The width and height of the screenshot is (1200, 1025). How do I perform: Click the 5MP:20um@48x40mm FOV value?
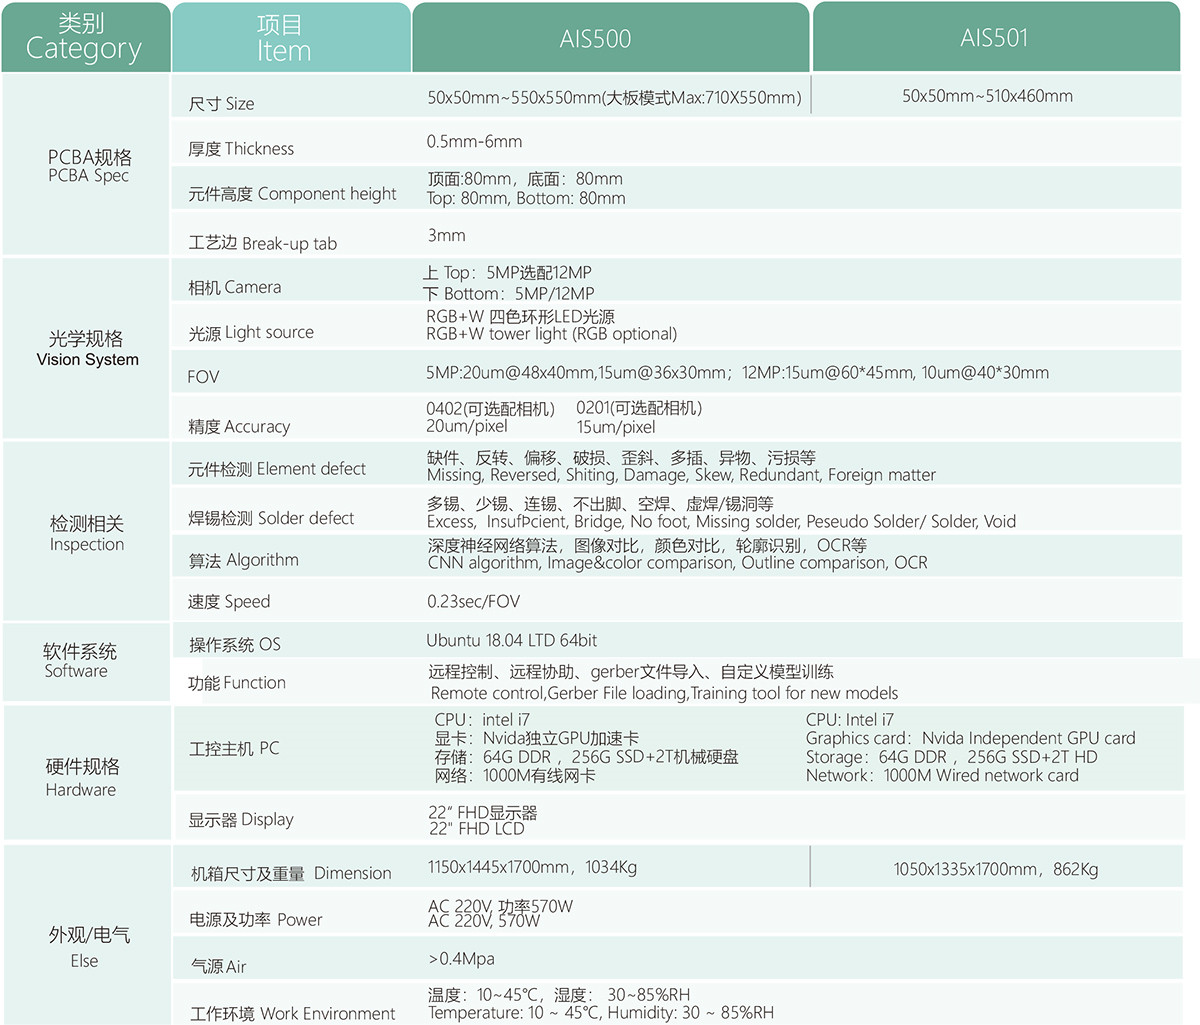(738, 373)
